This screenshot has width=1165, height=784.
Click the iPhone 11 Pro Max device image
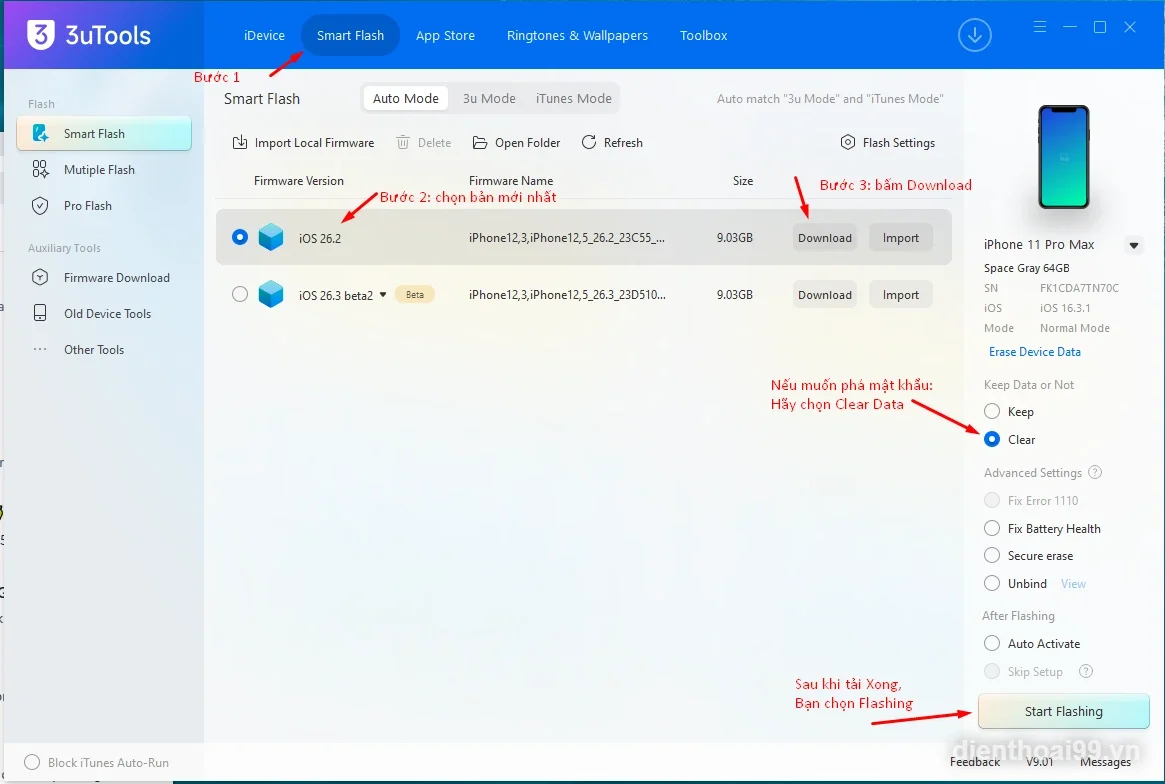(x=1064, y=157)
